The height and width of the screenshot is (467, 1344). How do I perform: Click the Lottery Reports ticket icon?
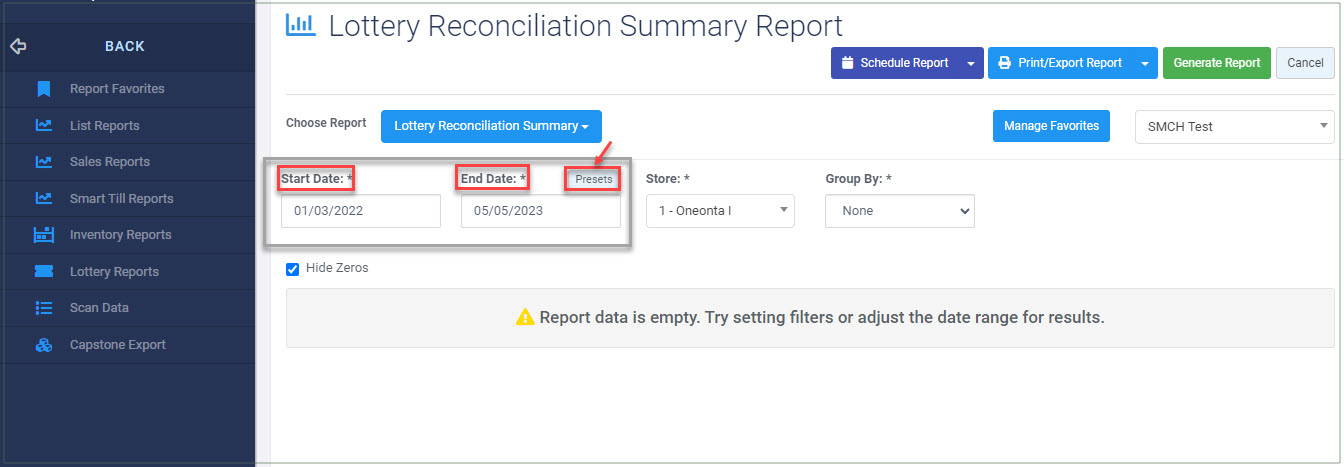tap(43, 272)
